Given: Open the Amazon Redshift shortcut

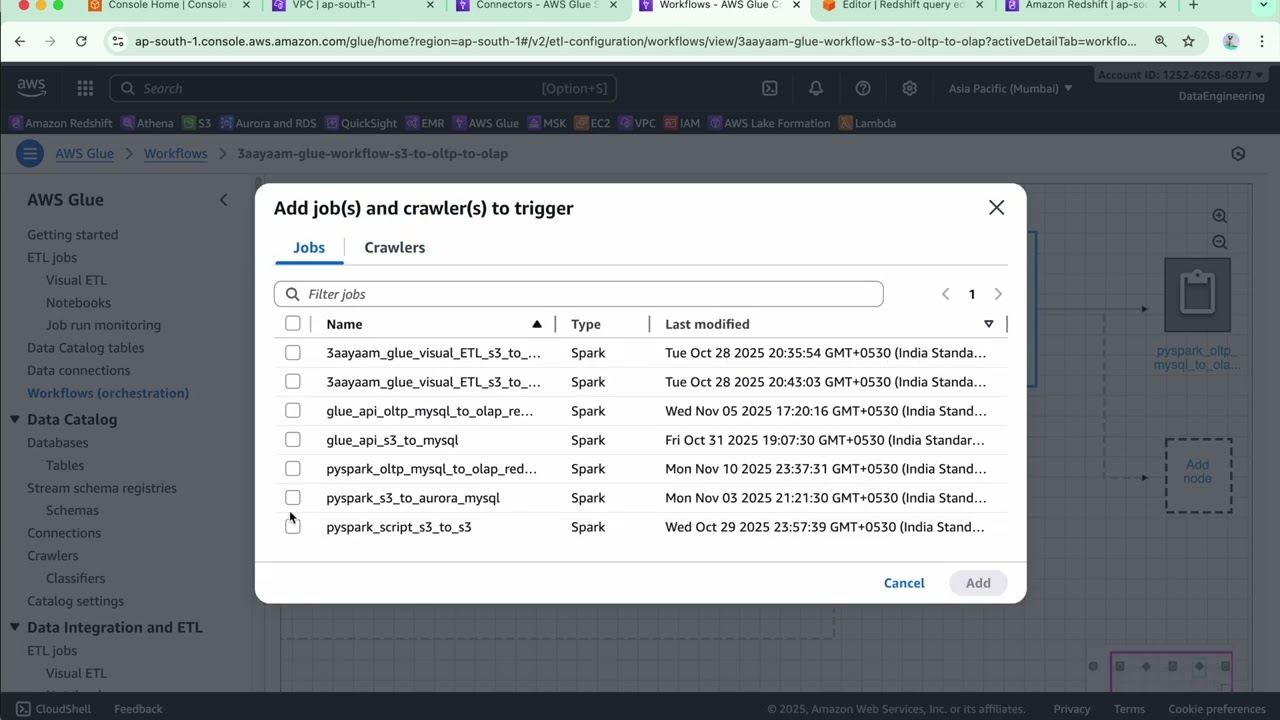Looking at the screenshot, I should [60, 123].
